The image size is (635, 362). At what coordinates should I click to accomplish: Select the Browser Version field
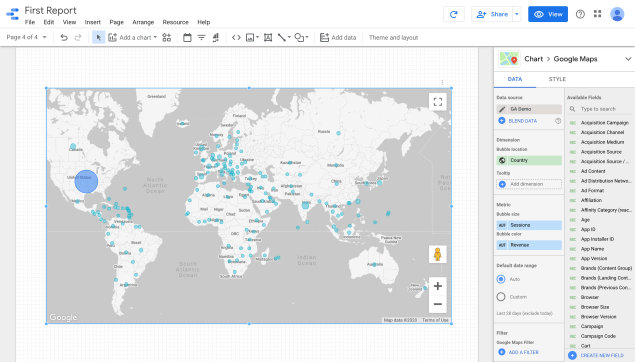pyautogui.click(x=599, y=317)
